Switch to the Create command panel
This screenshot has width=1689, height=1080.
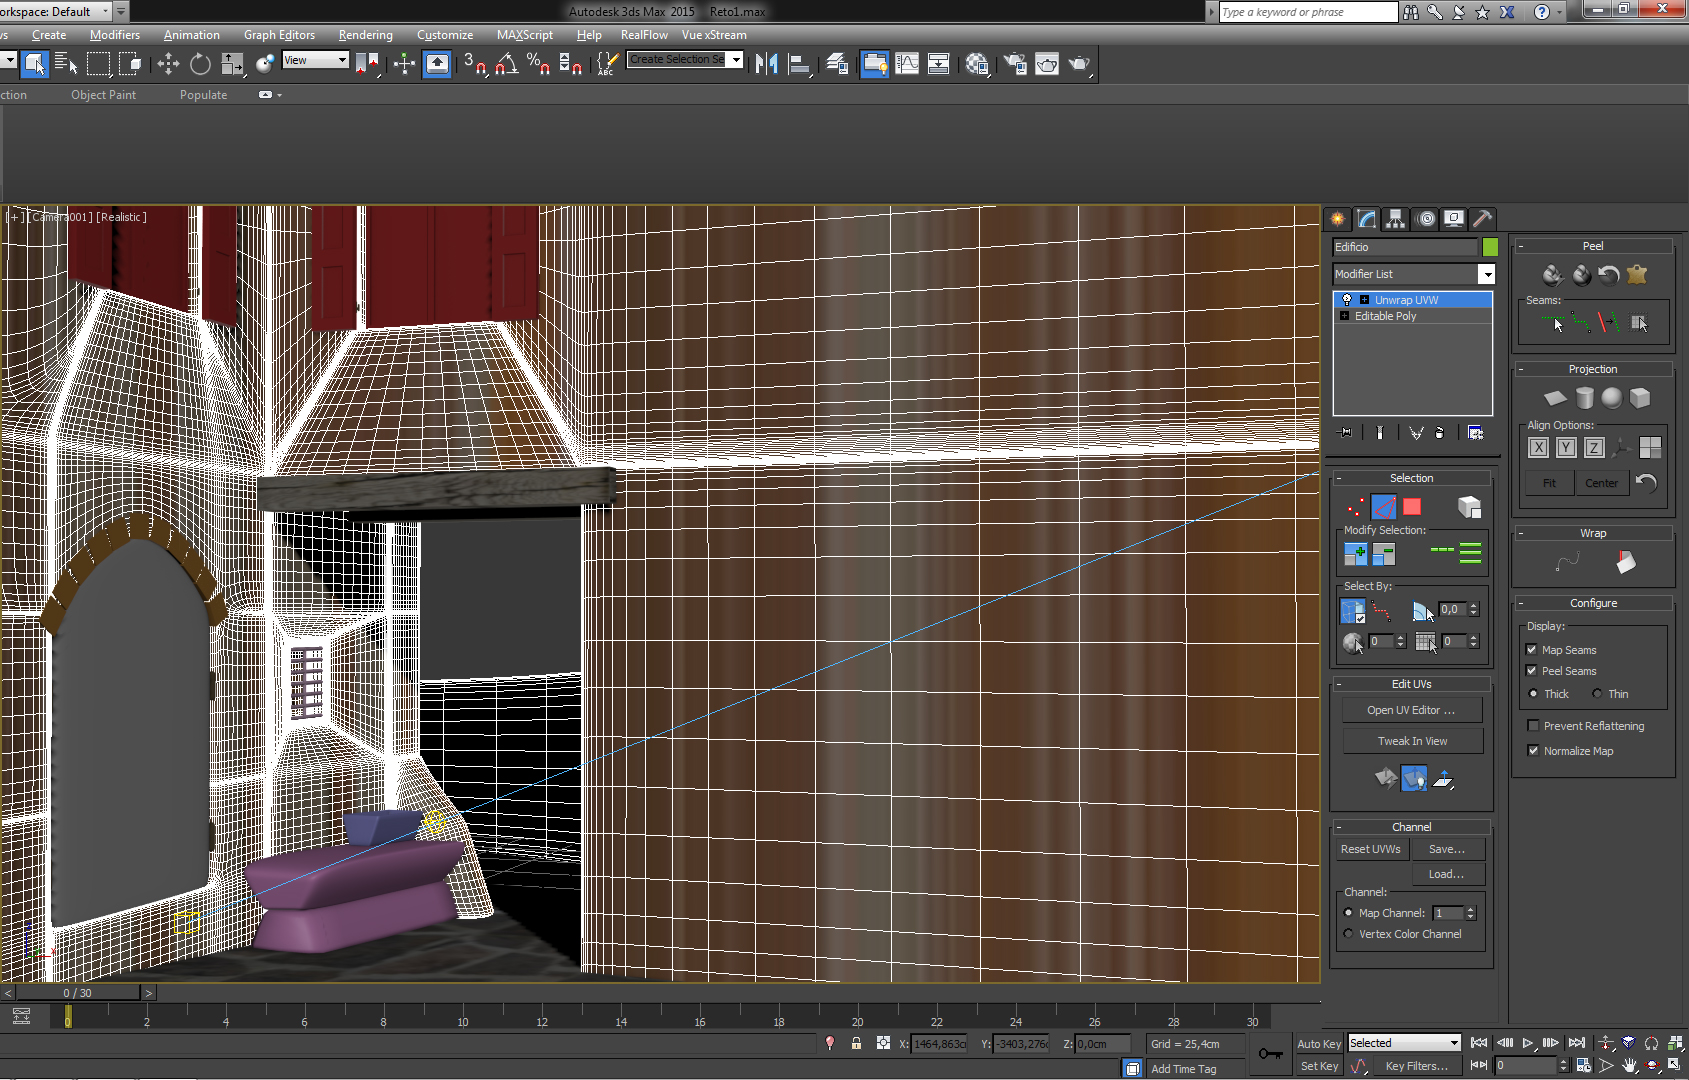1338,219
